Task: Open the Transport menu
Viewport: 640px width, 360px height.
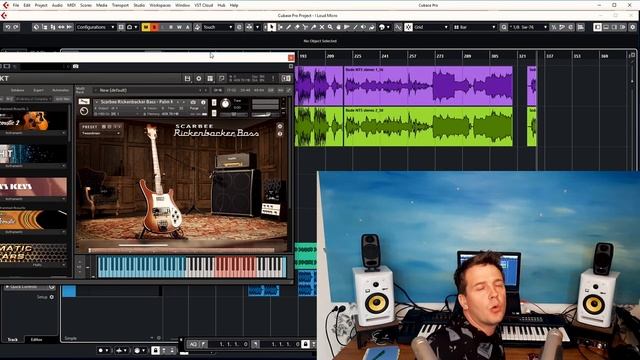Action: (120, 5)
